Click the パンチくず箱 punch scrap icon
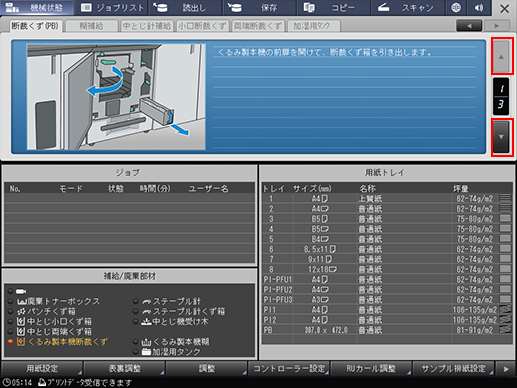The width and height of the screenshot is (517, 388). pos(21,312)
